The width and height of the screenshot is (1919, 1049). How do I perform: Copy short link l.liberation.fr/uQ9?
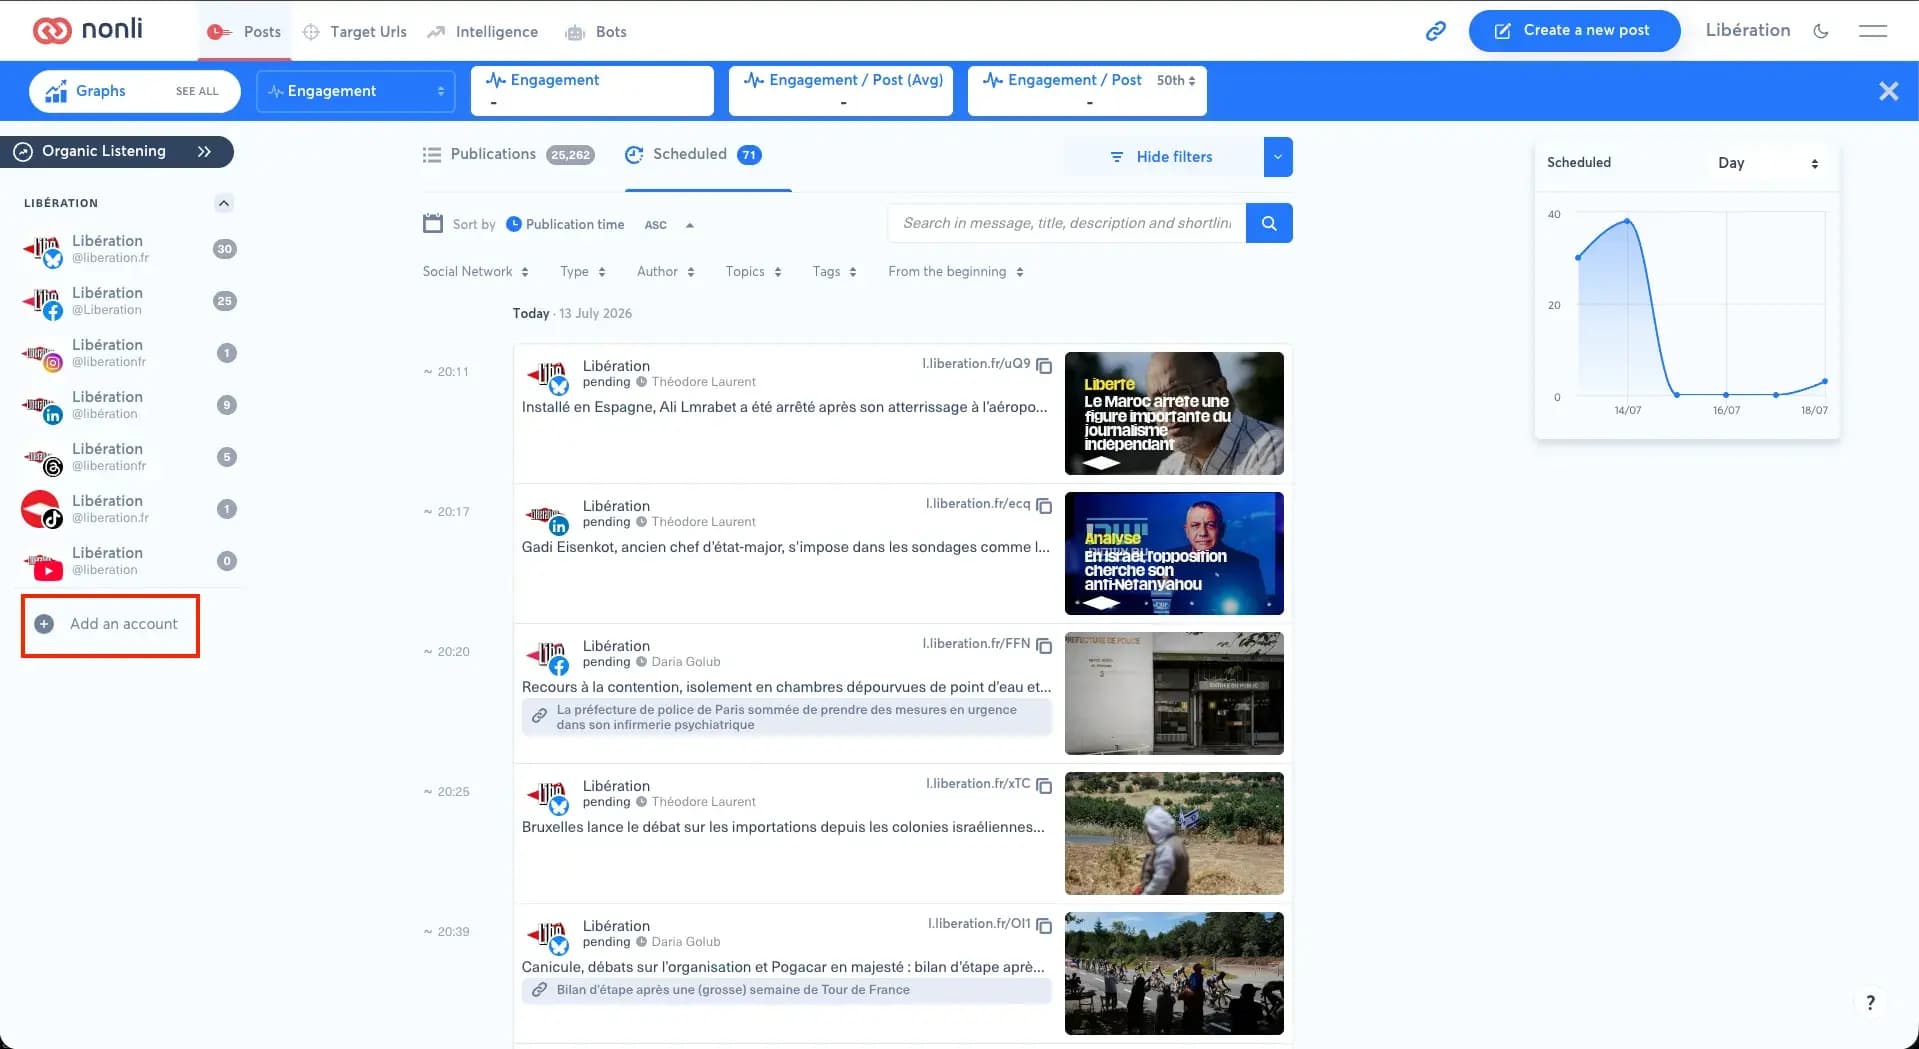coord(1044,366)
